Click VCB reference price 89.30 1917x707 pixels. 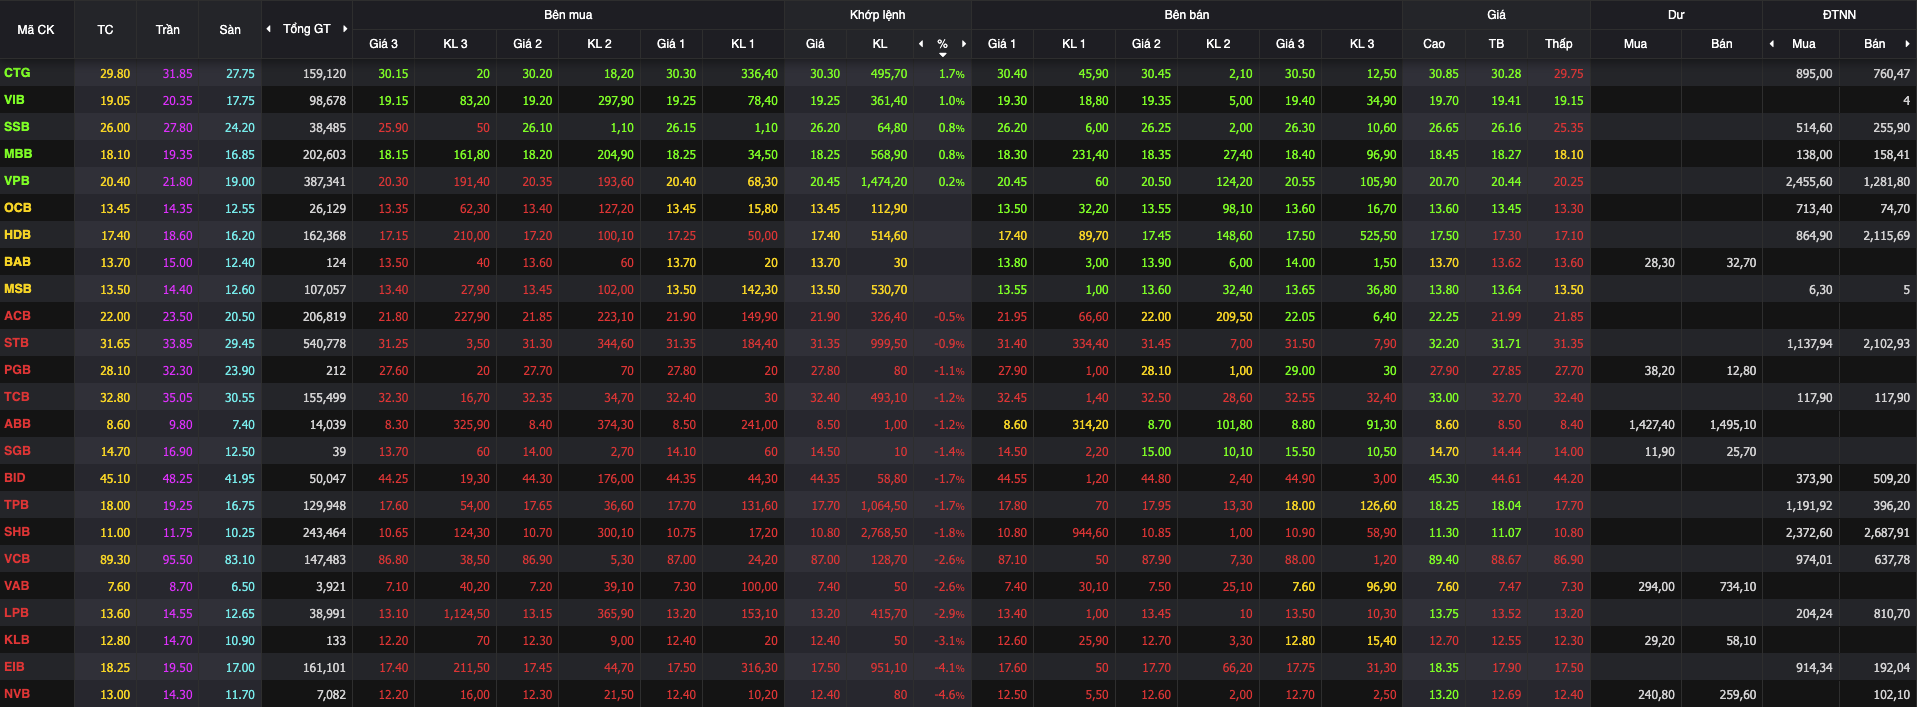coord(115,560)
